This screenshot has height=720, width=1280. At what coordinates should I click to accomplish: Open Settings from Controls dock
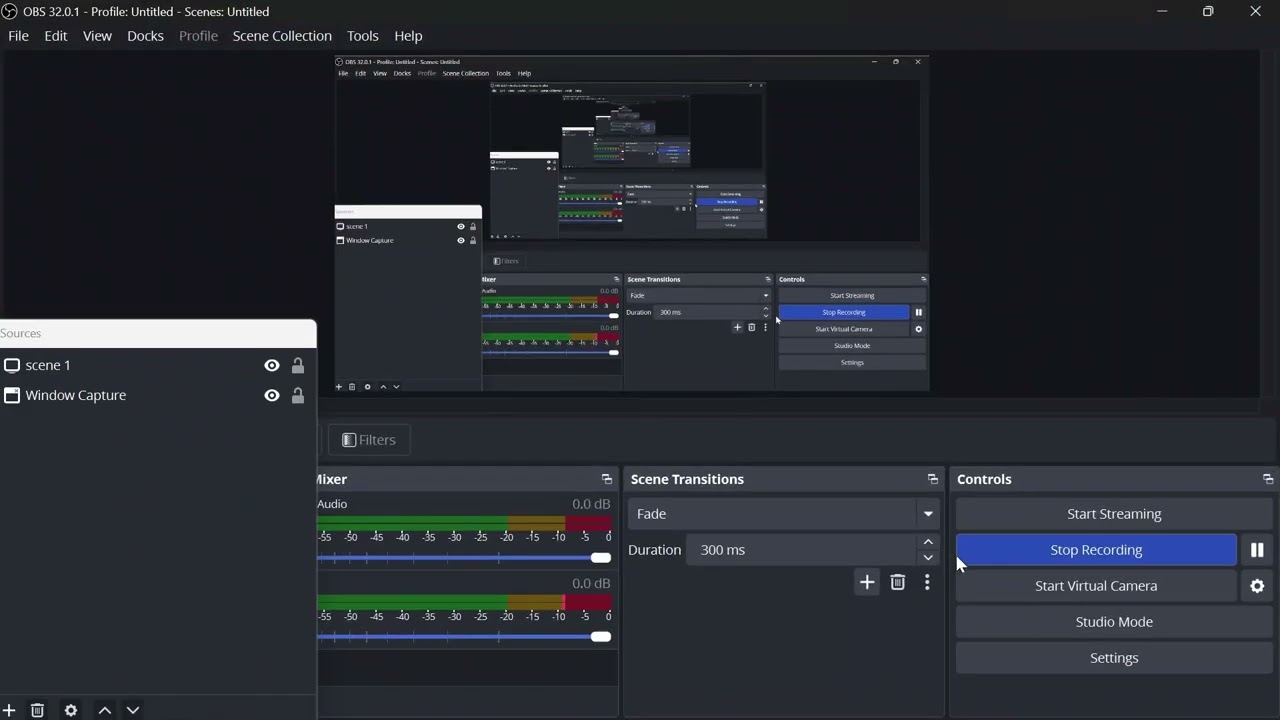[1114, 658]
